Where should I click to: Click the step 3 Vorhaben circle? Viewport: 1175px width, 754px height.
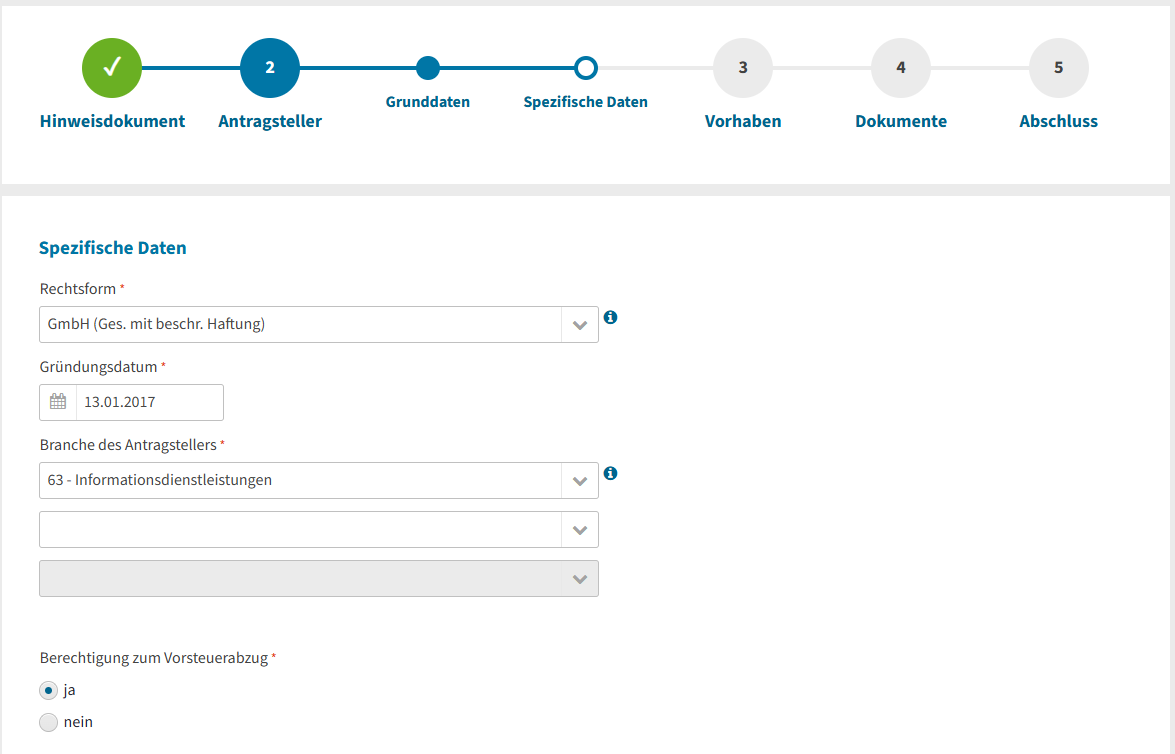click(743, 68)
